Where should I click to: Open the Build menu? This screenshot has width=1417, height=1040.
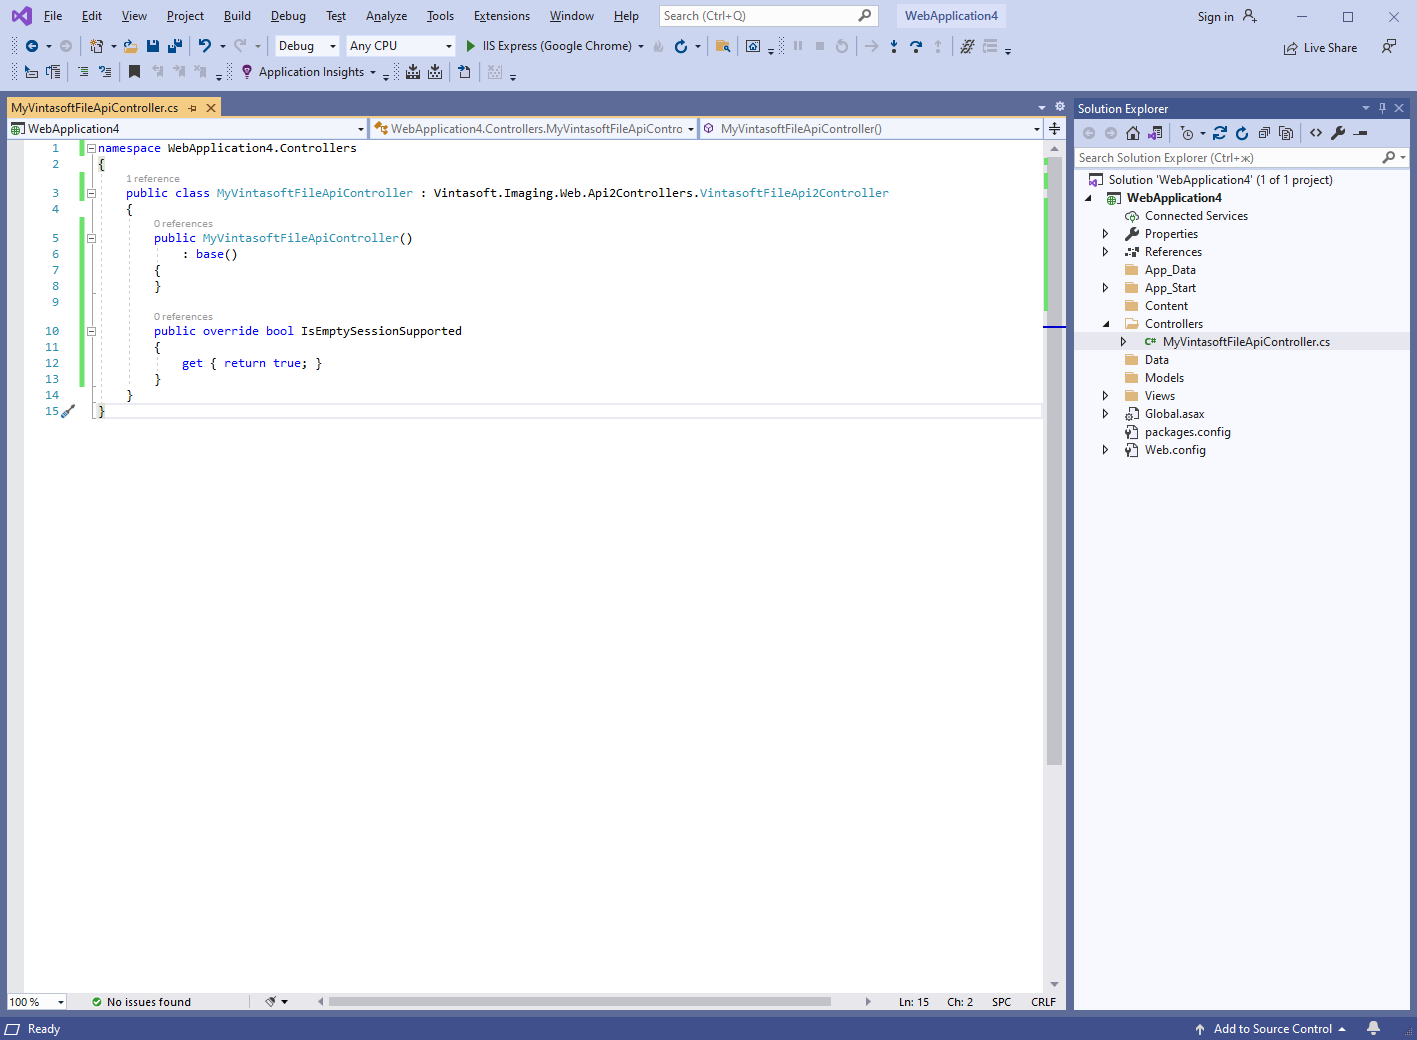[237, 16]
